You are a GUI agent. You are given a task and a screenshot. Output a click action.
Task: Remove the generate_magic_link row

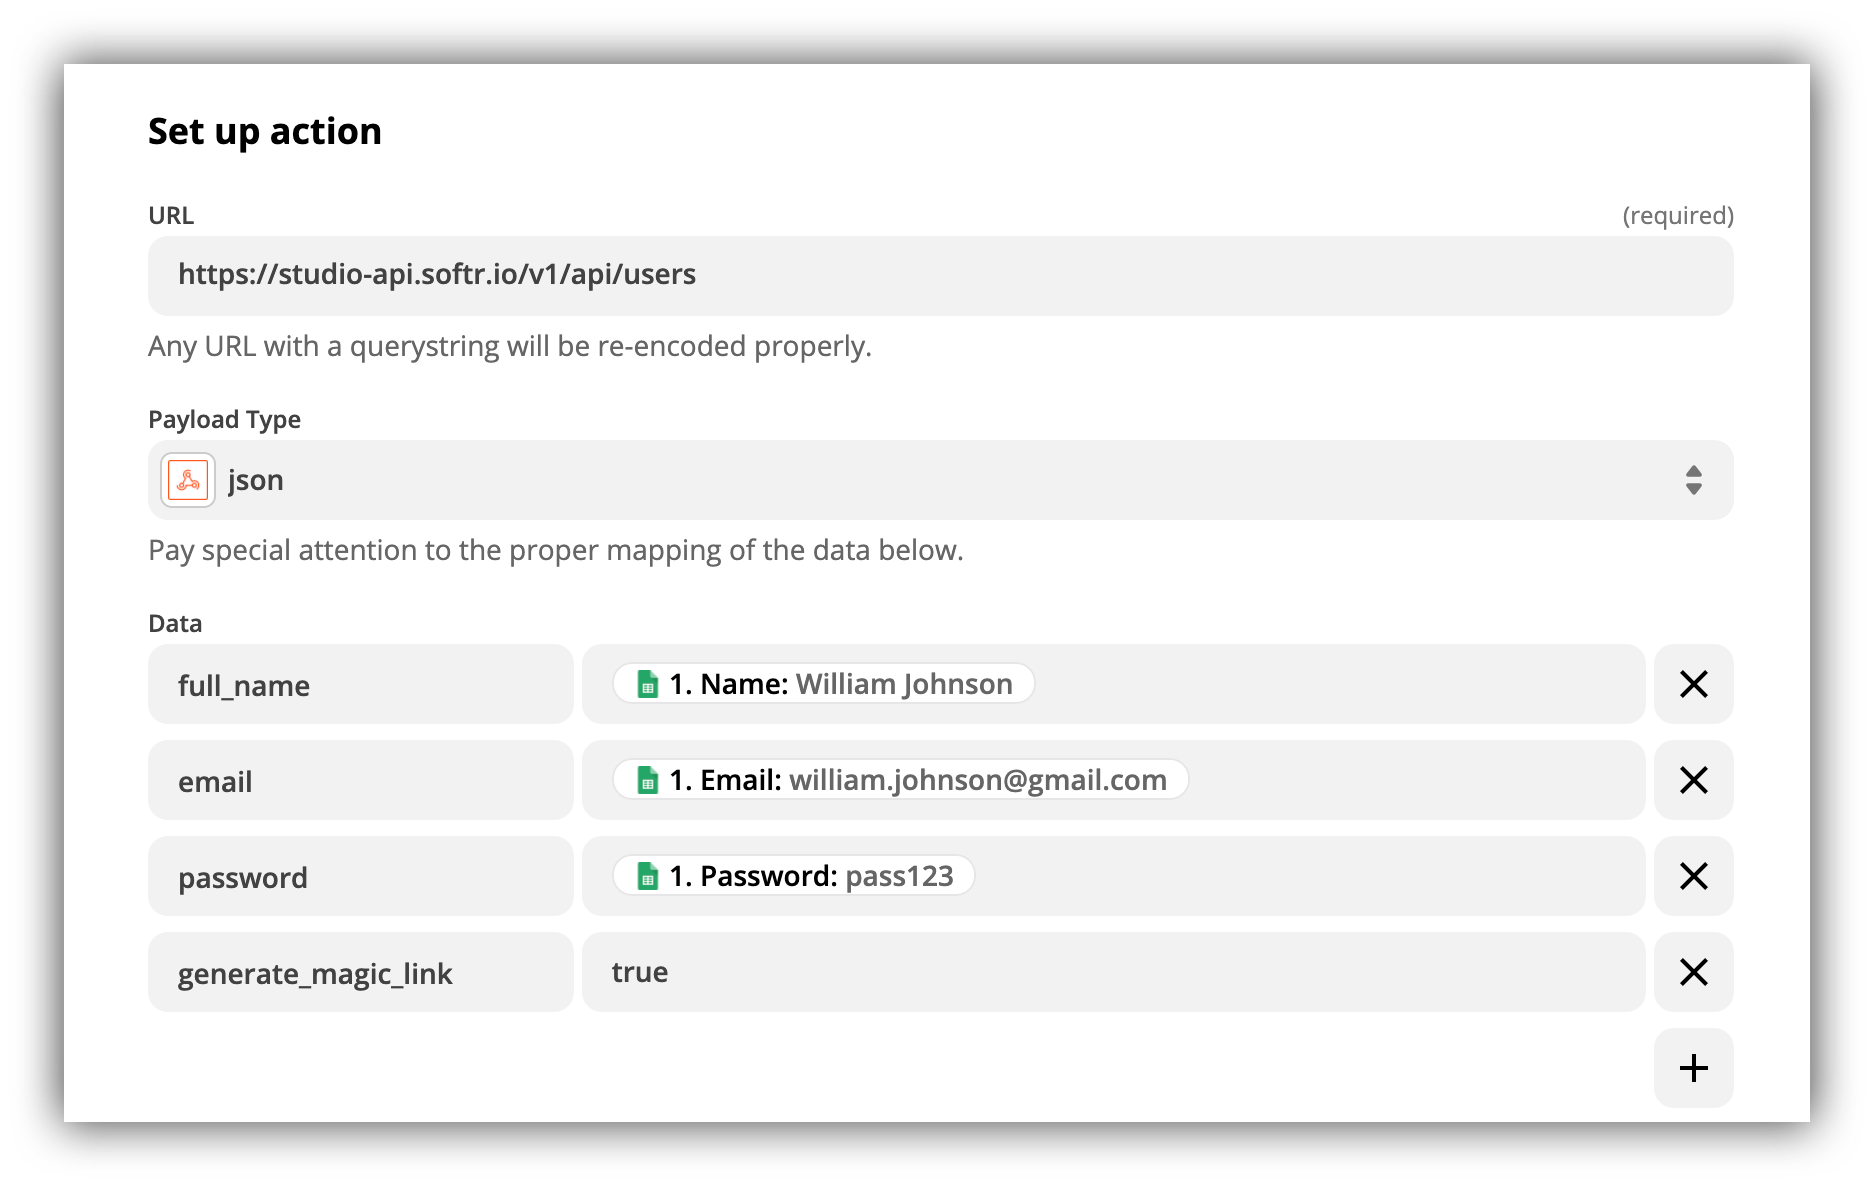(1693, 972)
